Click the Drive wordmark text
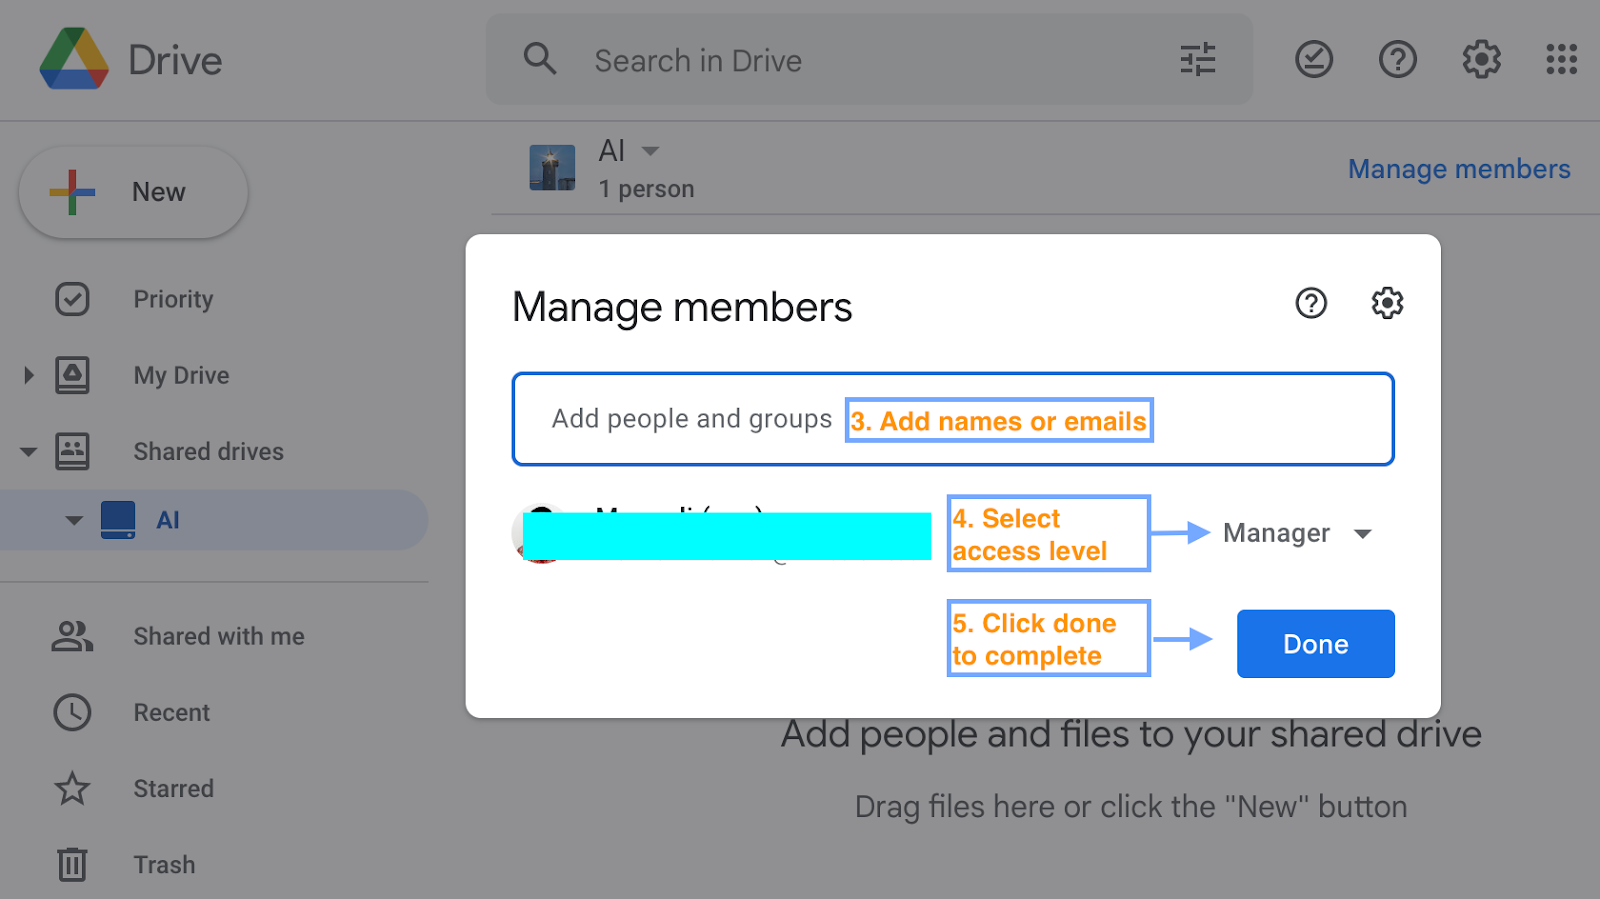This screenshot has width=1600, height=899. 175,61
